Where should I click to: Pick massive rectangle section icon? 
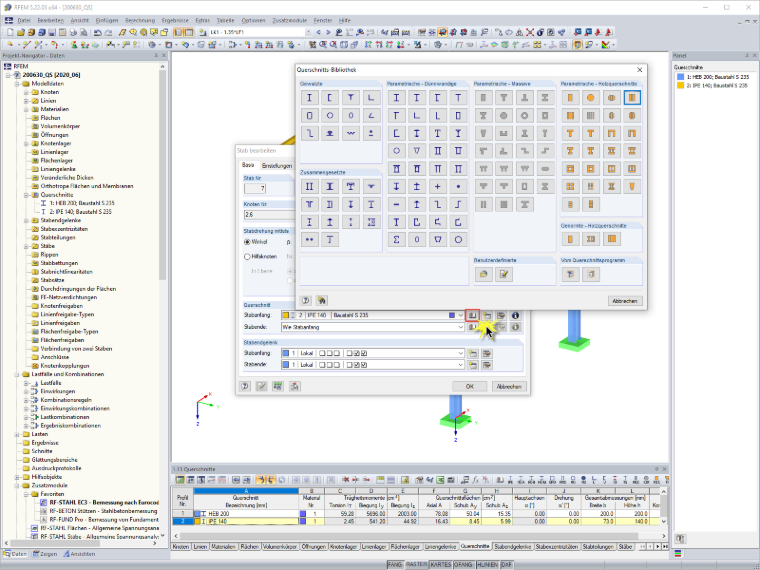[x=483, y=98]
